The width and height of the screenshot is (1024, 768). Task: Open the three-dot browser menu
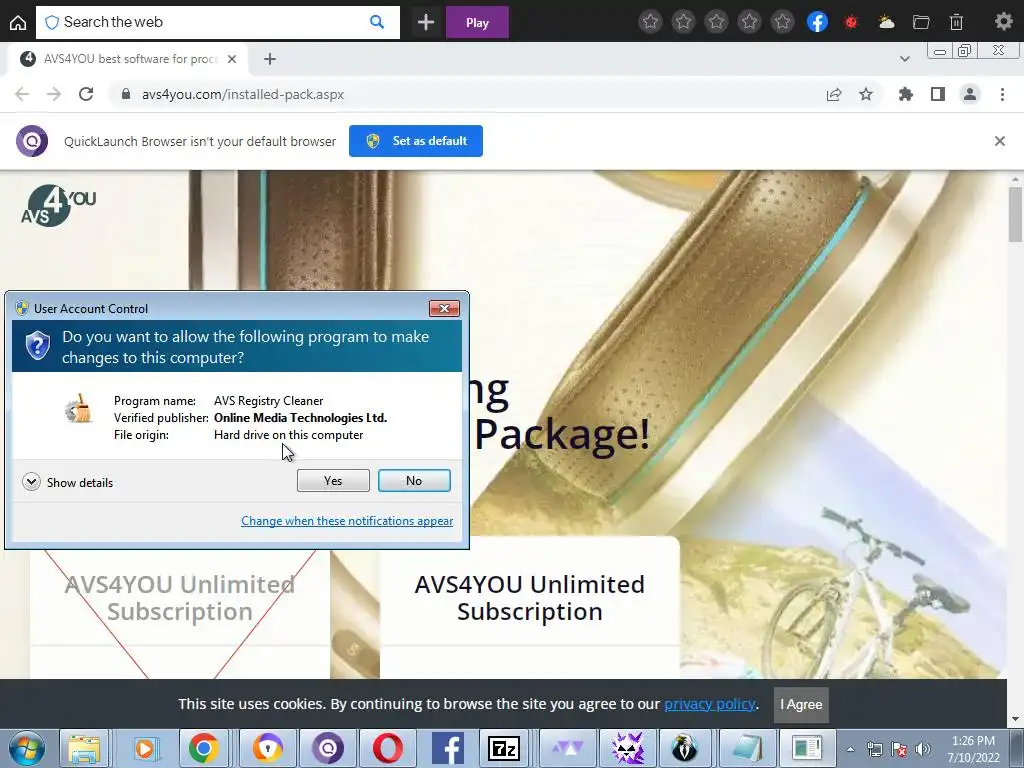[1002, 95]
